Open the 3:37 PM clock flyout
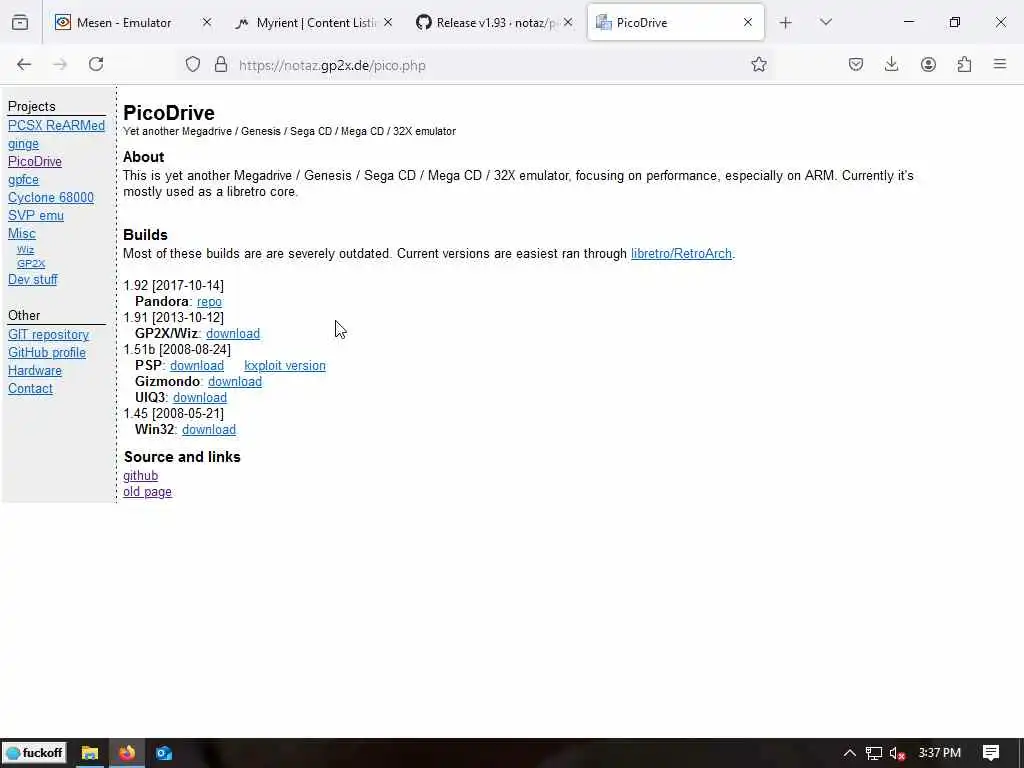 pyautogui.click(x=940, y=753)
